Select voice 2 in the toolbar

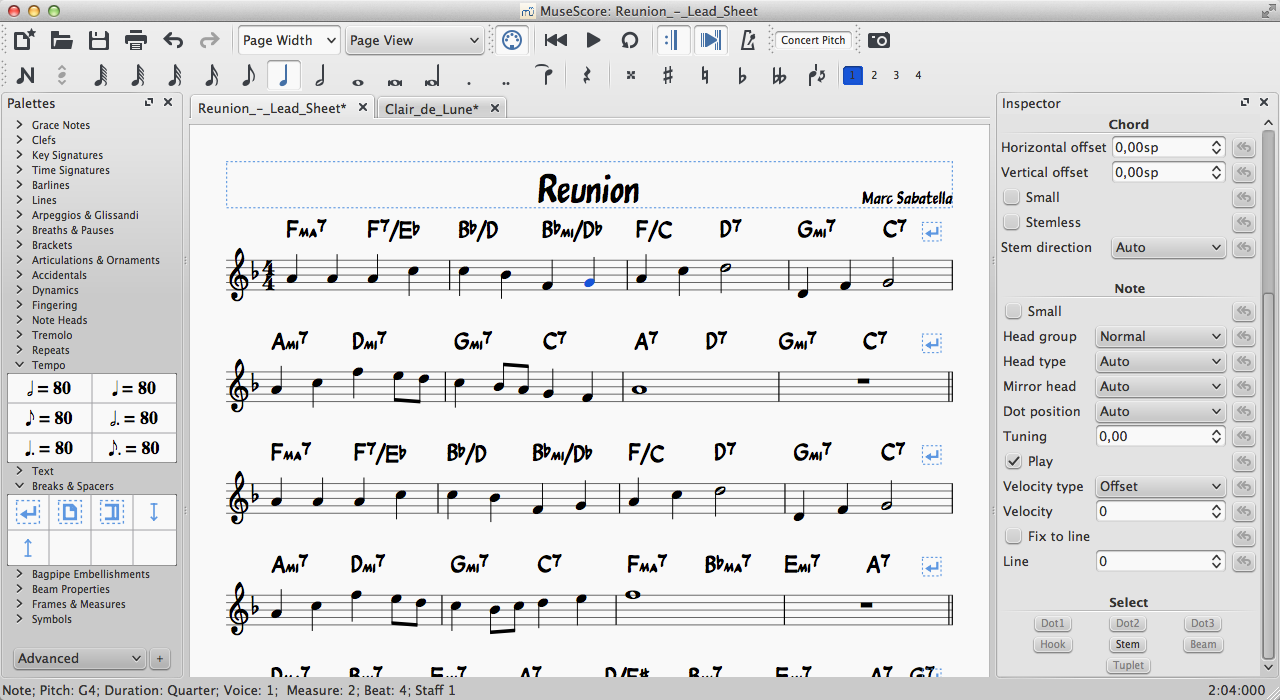coord(874,75)
